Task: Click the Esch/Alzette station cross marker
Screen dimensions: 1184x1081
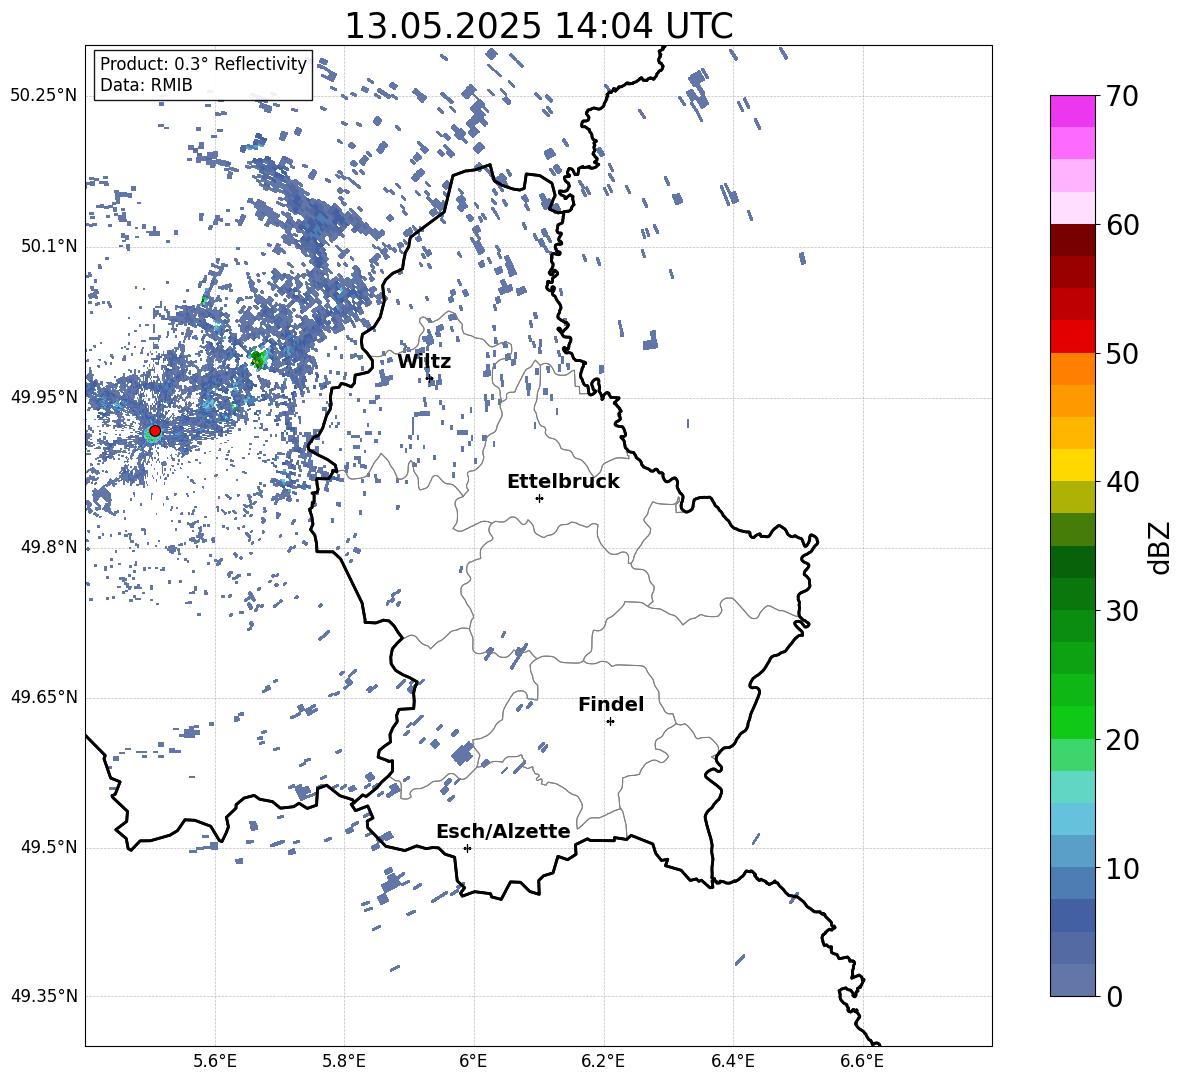Action: click(x=467, y=848)
